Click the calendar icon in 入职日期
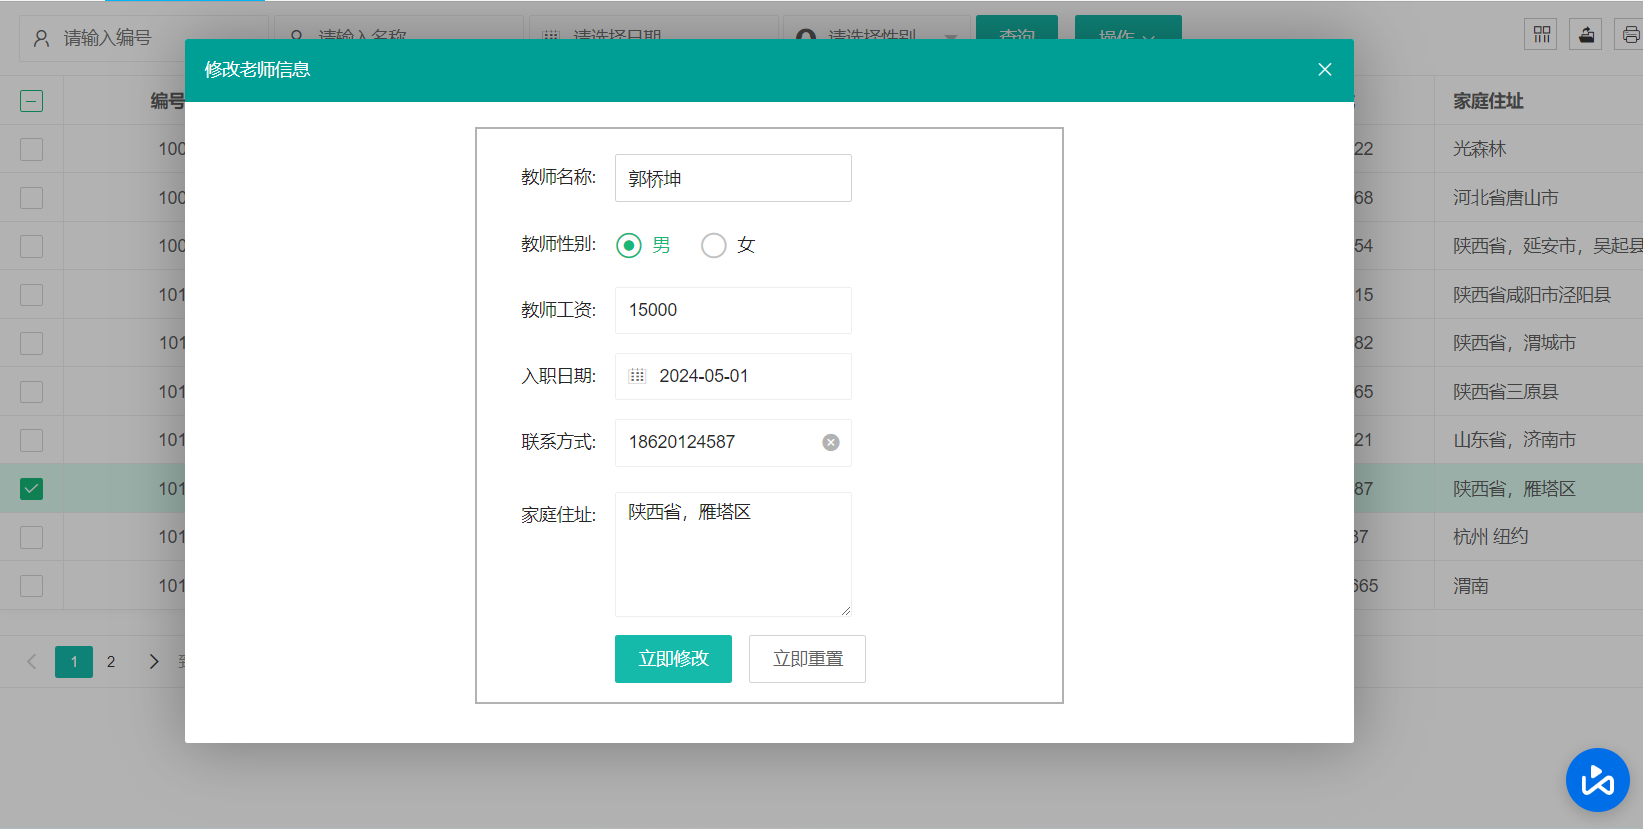 pos(637,376)
